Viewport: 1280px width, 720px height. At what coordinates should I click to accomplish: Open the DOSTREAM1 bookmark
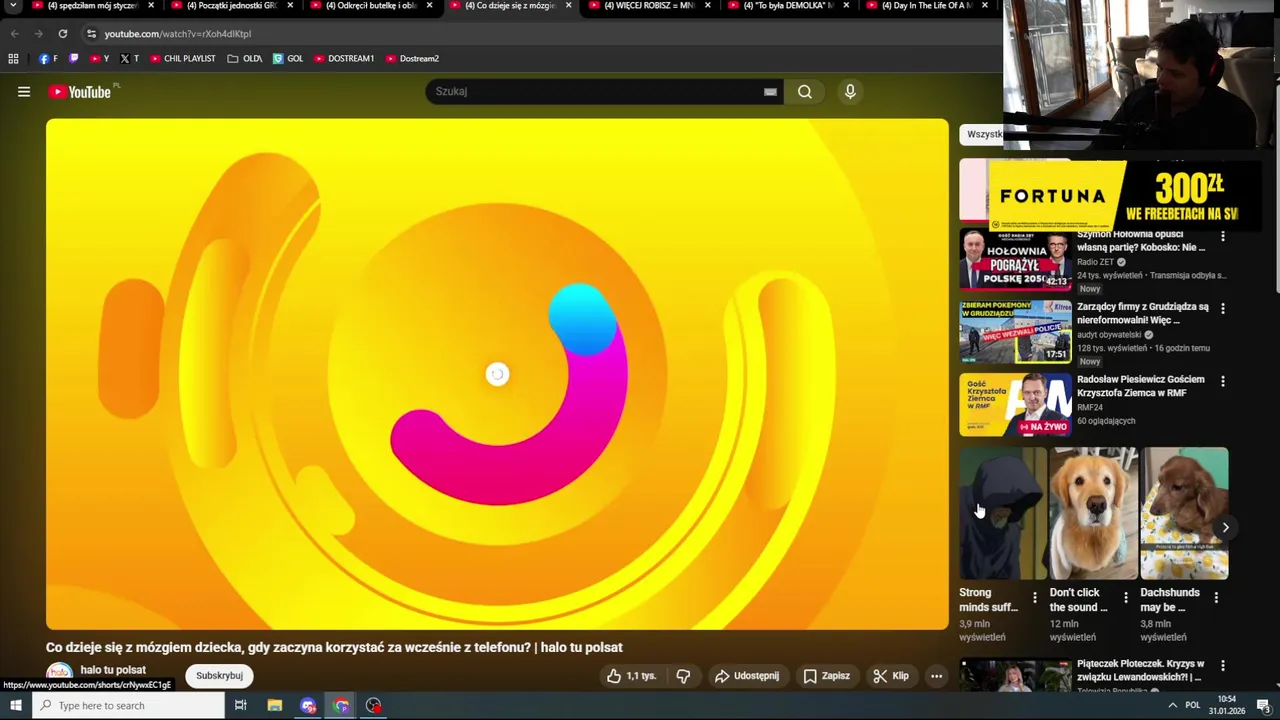(x=344, y=59)
